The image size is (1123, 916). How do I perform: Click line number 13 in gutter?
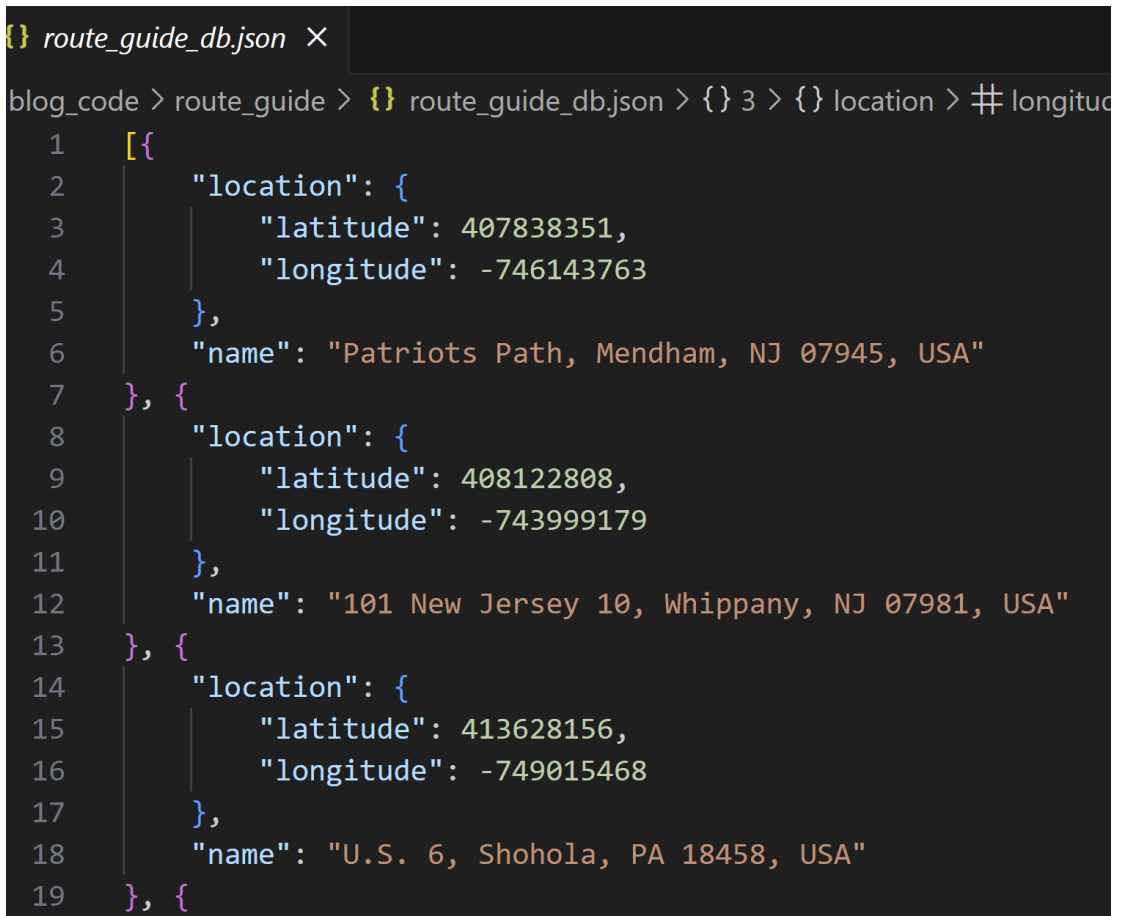pyautogui.click(x=49, y=646)
